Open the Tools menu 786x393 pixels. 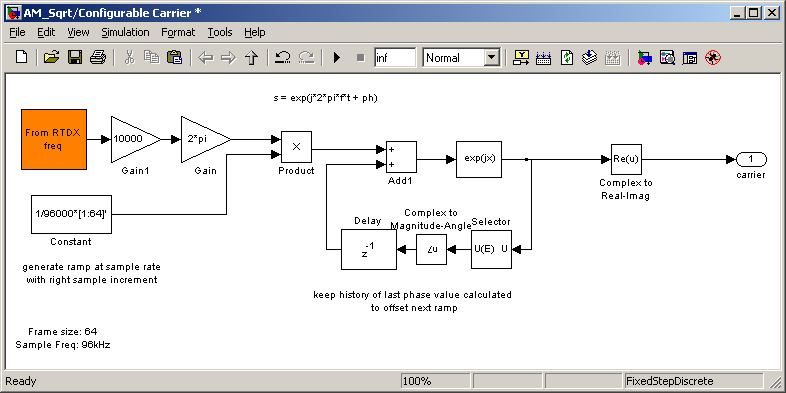pos(220,32)
